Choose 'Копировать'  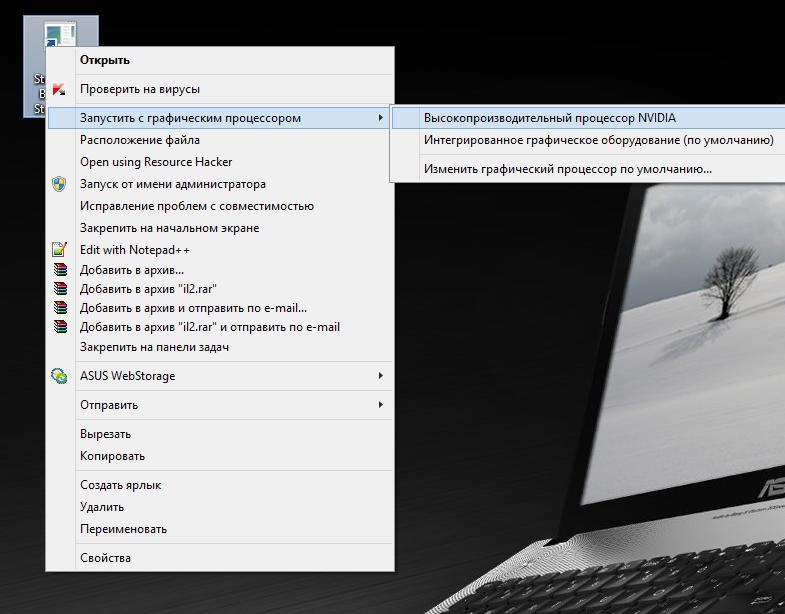pyautogui.click(x=220, y=456)
